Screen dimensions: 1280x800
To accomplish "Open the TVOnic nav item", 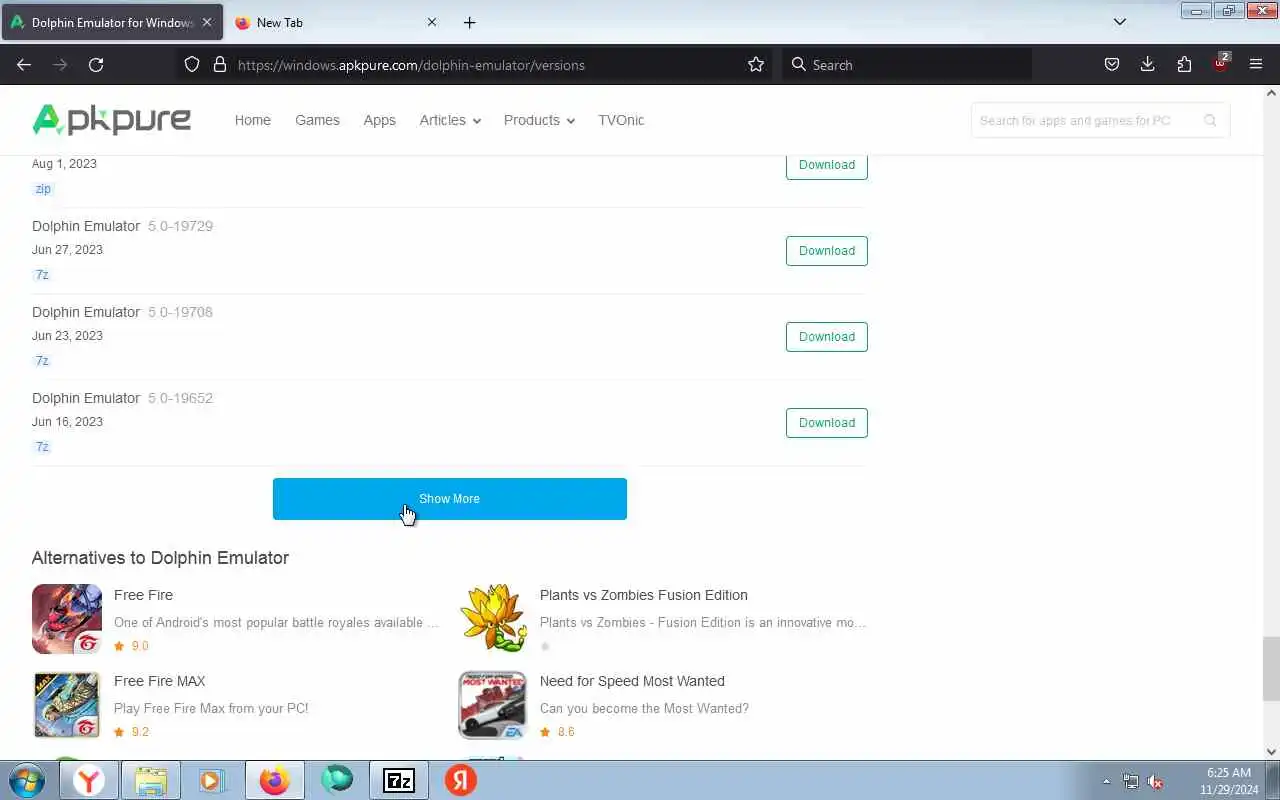I will 621,120.
